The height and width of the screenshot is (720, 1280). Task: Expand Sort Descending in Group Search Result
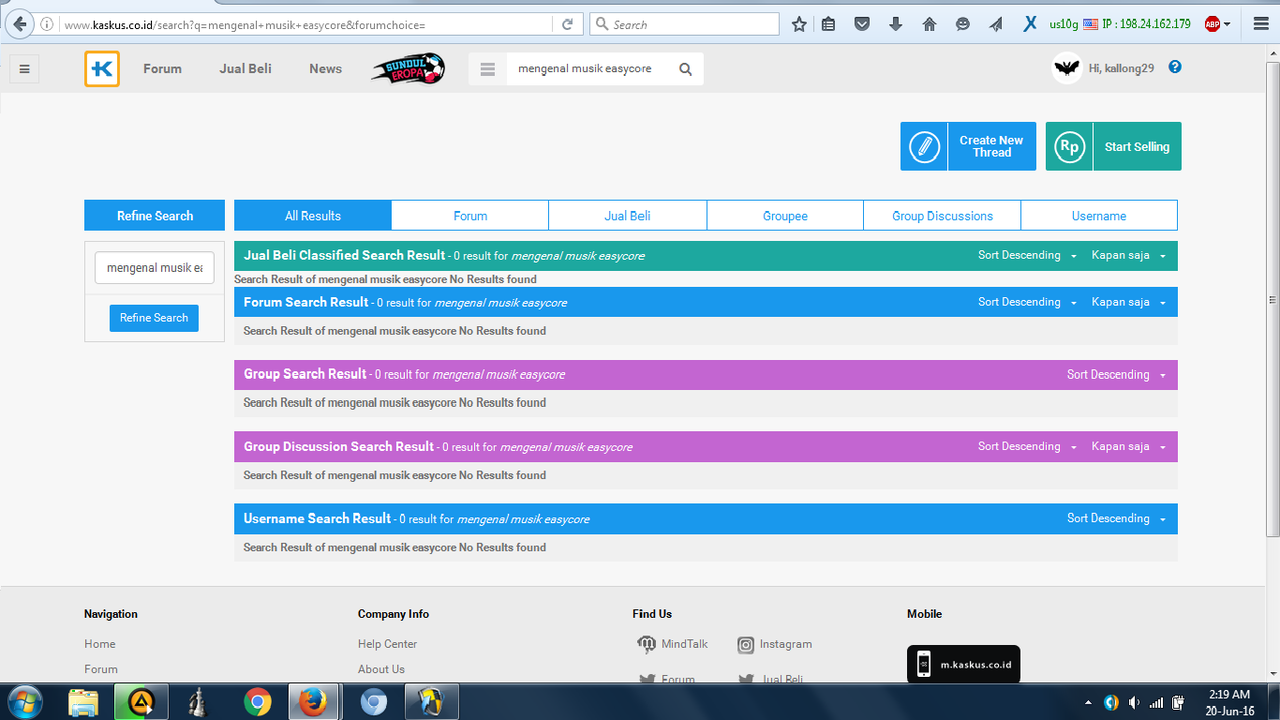click(1116, 375)
